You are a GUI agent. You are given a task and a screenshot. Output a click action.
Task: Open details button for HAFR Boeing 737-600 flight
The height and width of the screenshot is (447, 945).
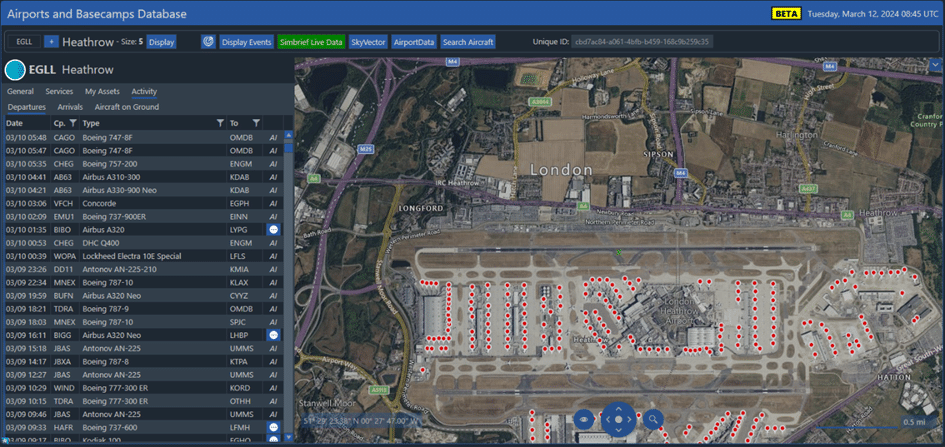click(x=273, y=427)
